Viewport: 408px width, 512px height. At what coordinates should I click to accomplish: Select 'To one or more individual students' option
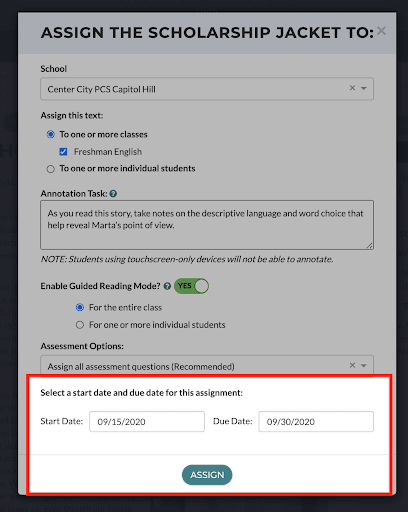coord(51,169)
